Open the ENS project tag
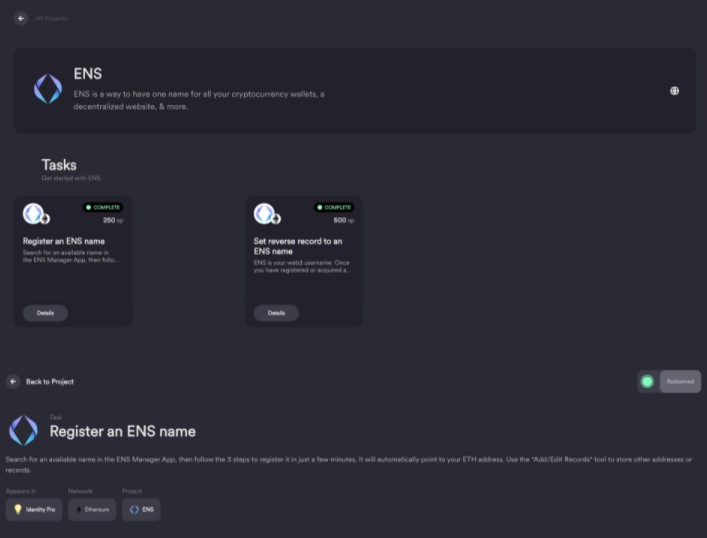 (x=141, y=510)
